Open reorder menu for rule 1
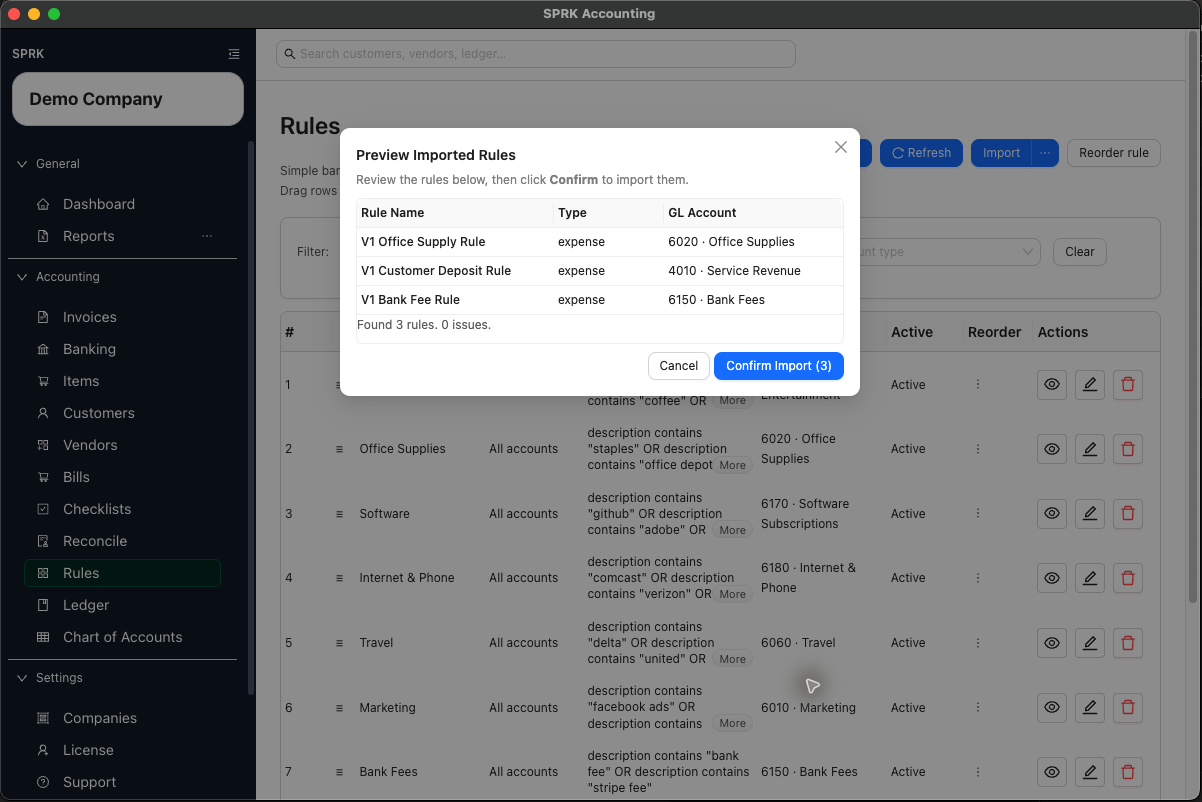Image resolution: width=1202 pixels, height=802 pixels. click(978, 385)
